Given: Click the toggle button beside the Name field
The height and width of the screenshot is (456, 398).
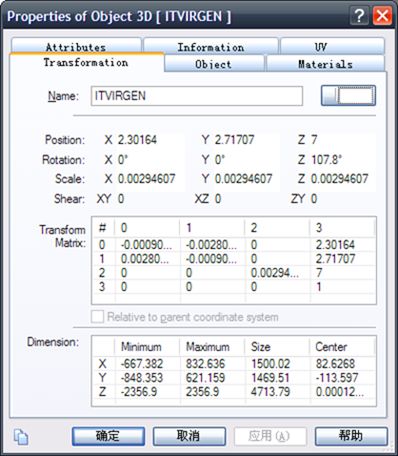Looking at the screenshot, I should pos(348,96).
